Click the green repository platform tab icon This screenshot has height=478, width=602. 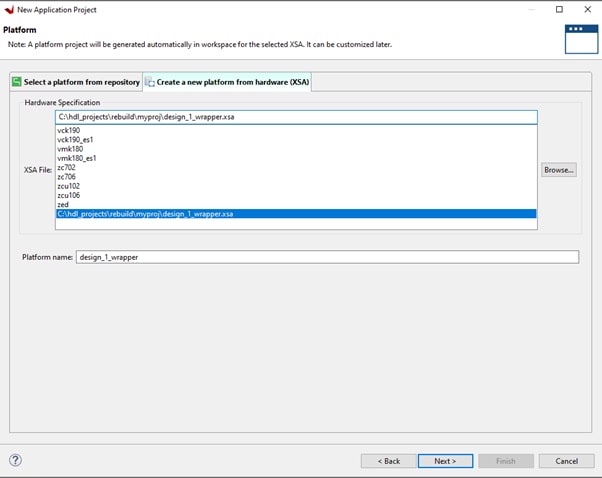(16, 82)
